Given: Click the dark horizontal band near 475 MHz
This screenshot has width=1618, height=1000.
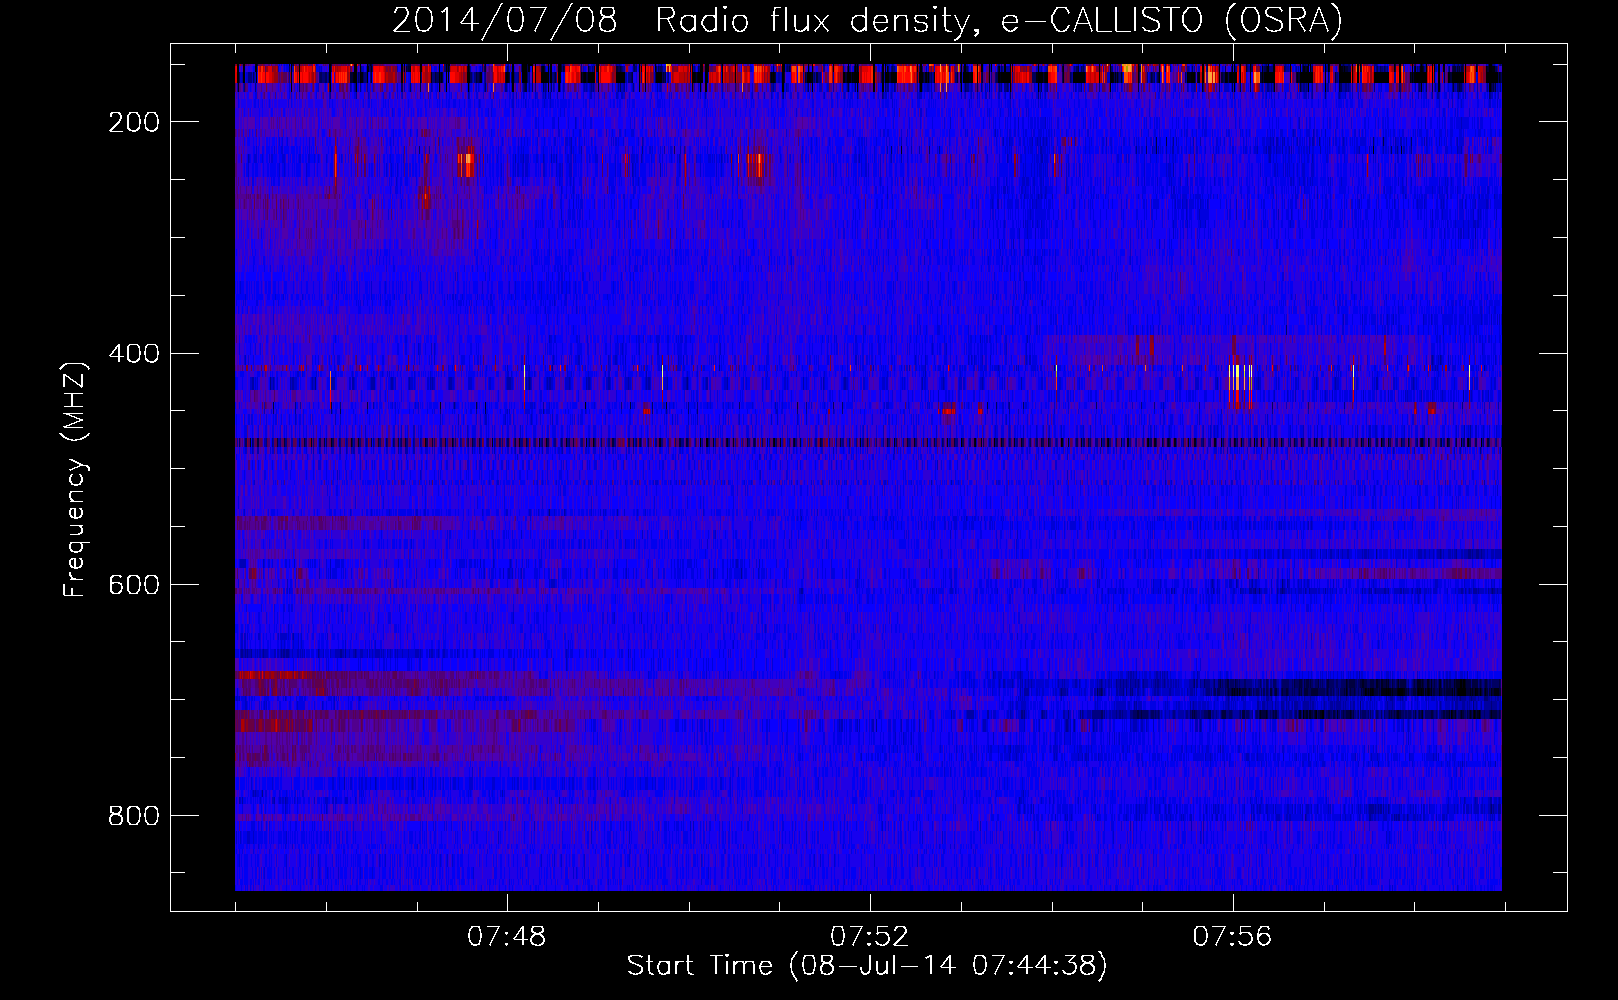Looking at the screenshot, I should [x=868, y=442].
